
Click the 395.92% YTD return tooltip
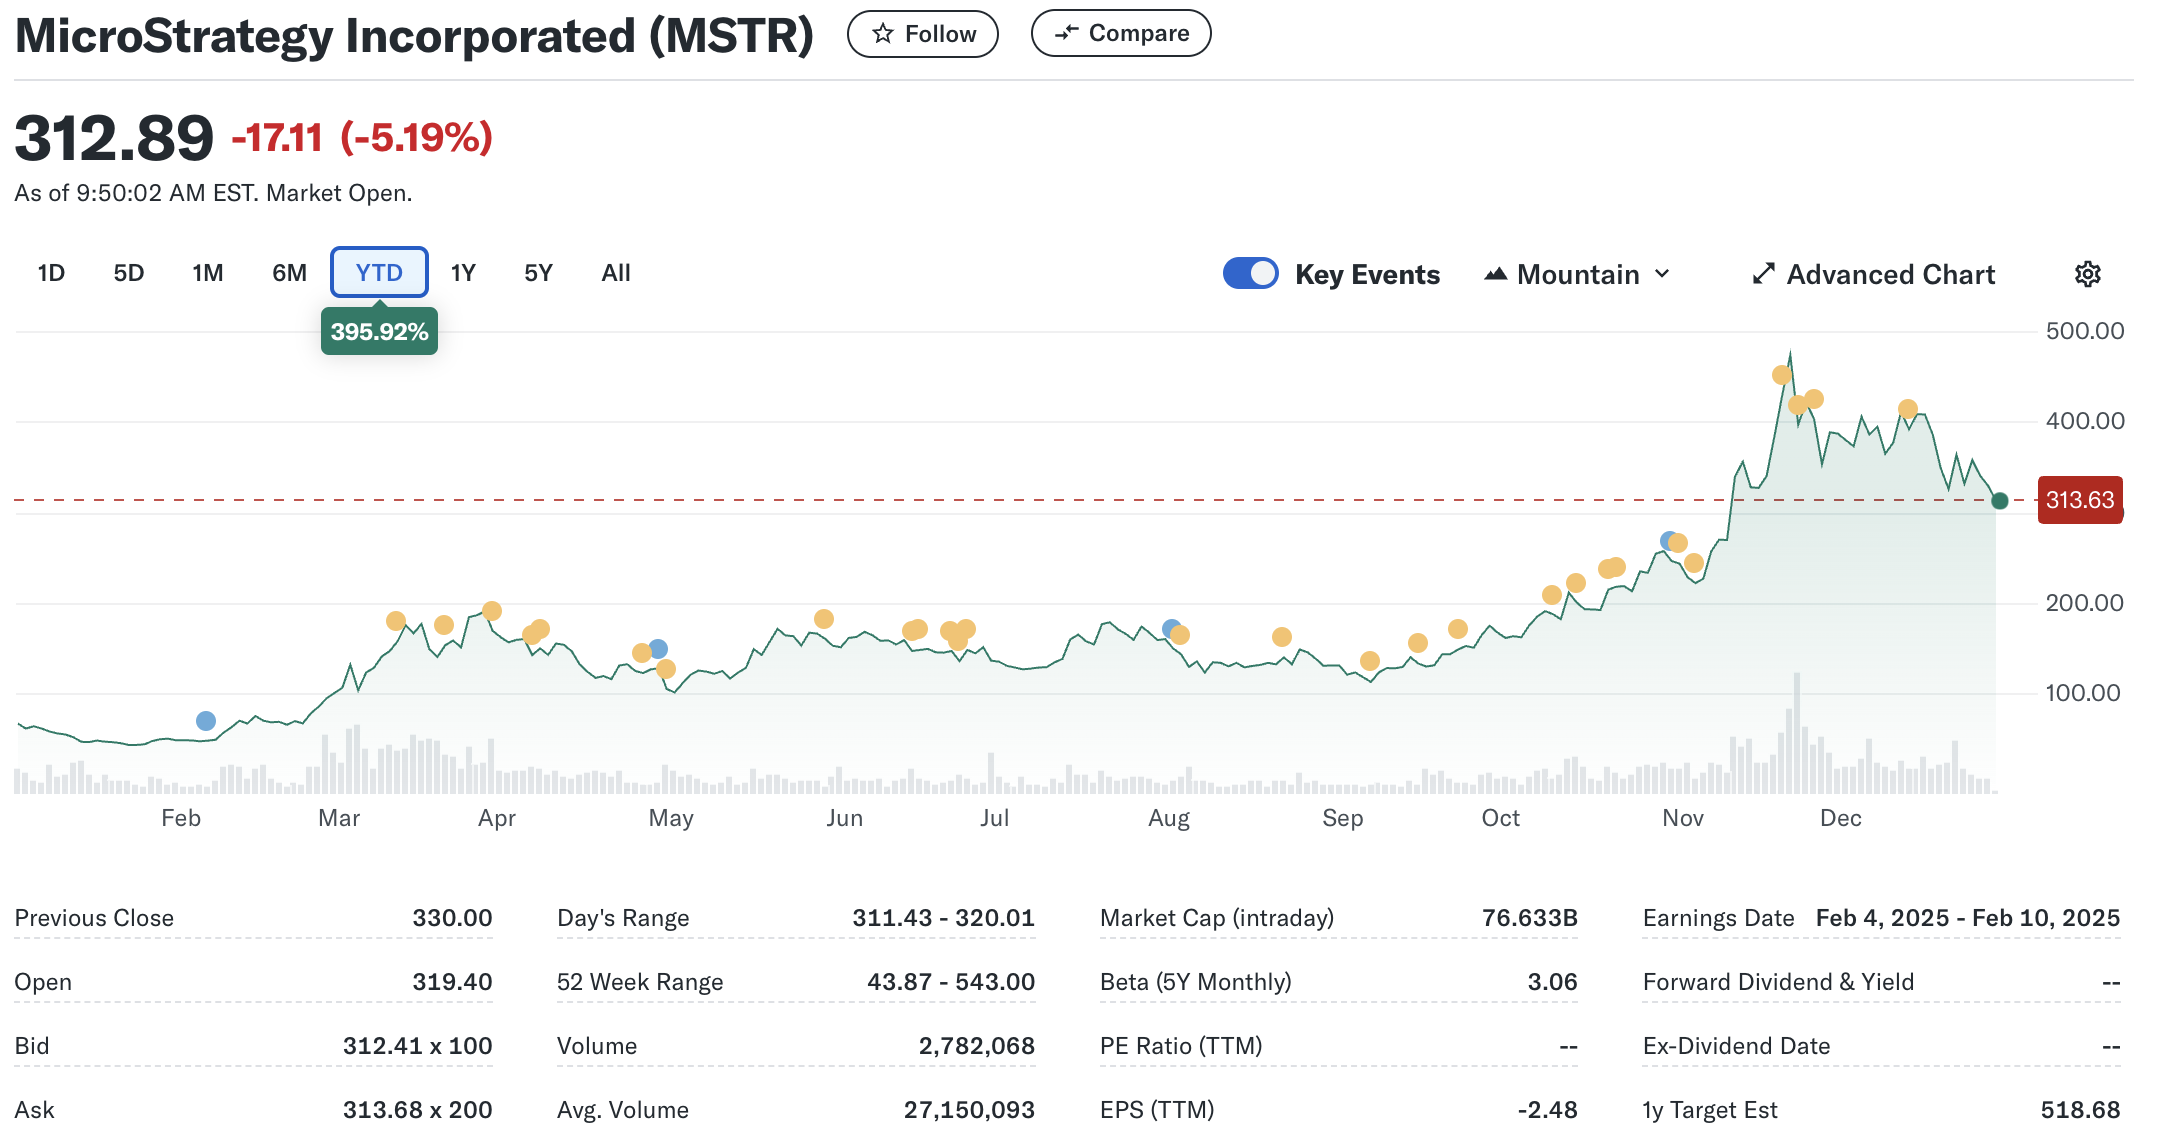(378, 331)
